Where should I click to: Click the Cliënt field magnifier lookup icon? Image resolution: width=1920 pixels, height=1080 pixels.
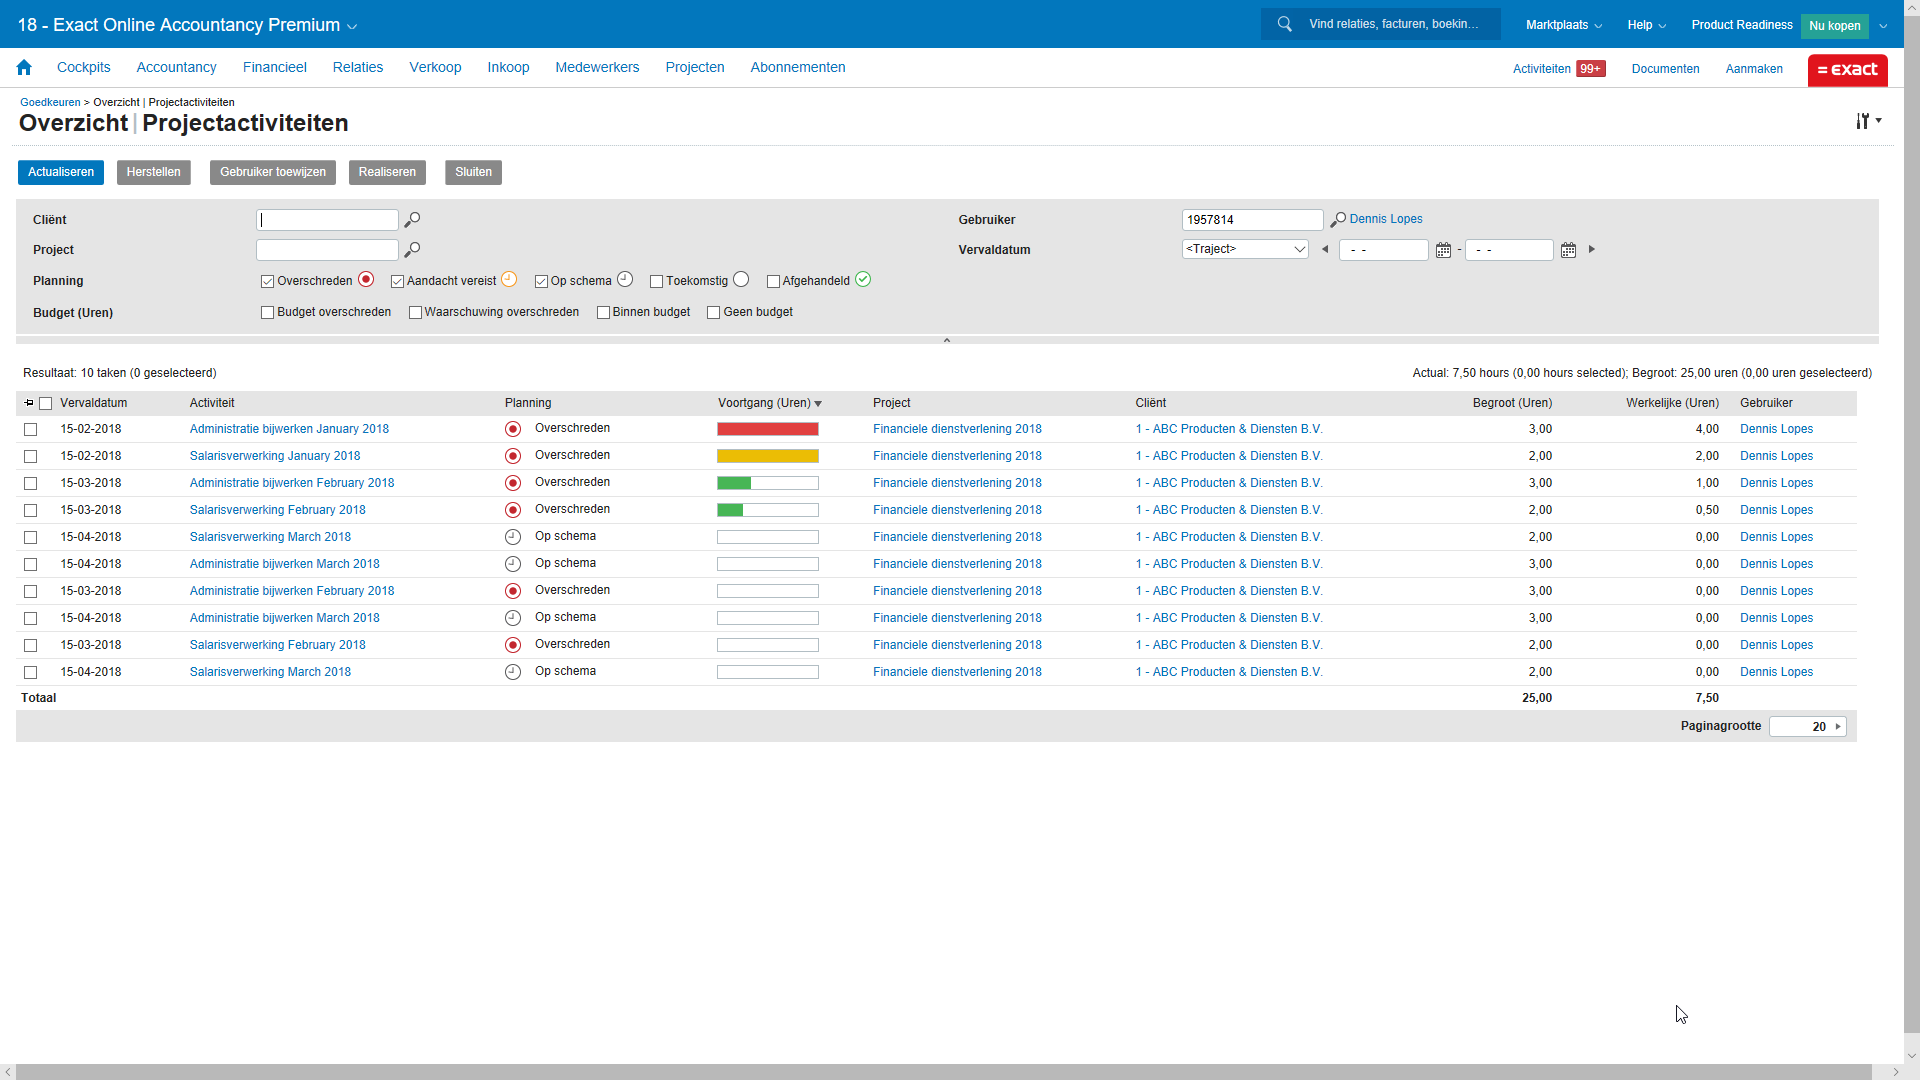point(412,220)
